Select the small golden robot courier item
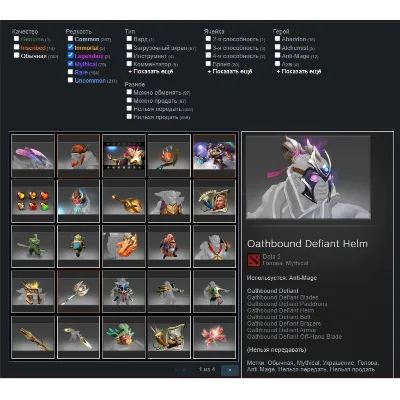 [x=78, y=246]
